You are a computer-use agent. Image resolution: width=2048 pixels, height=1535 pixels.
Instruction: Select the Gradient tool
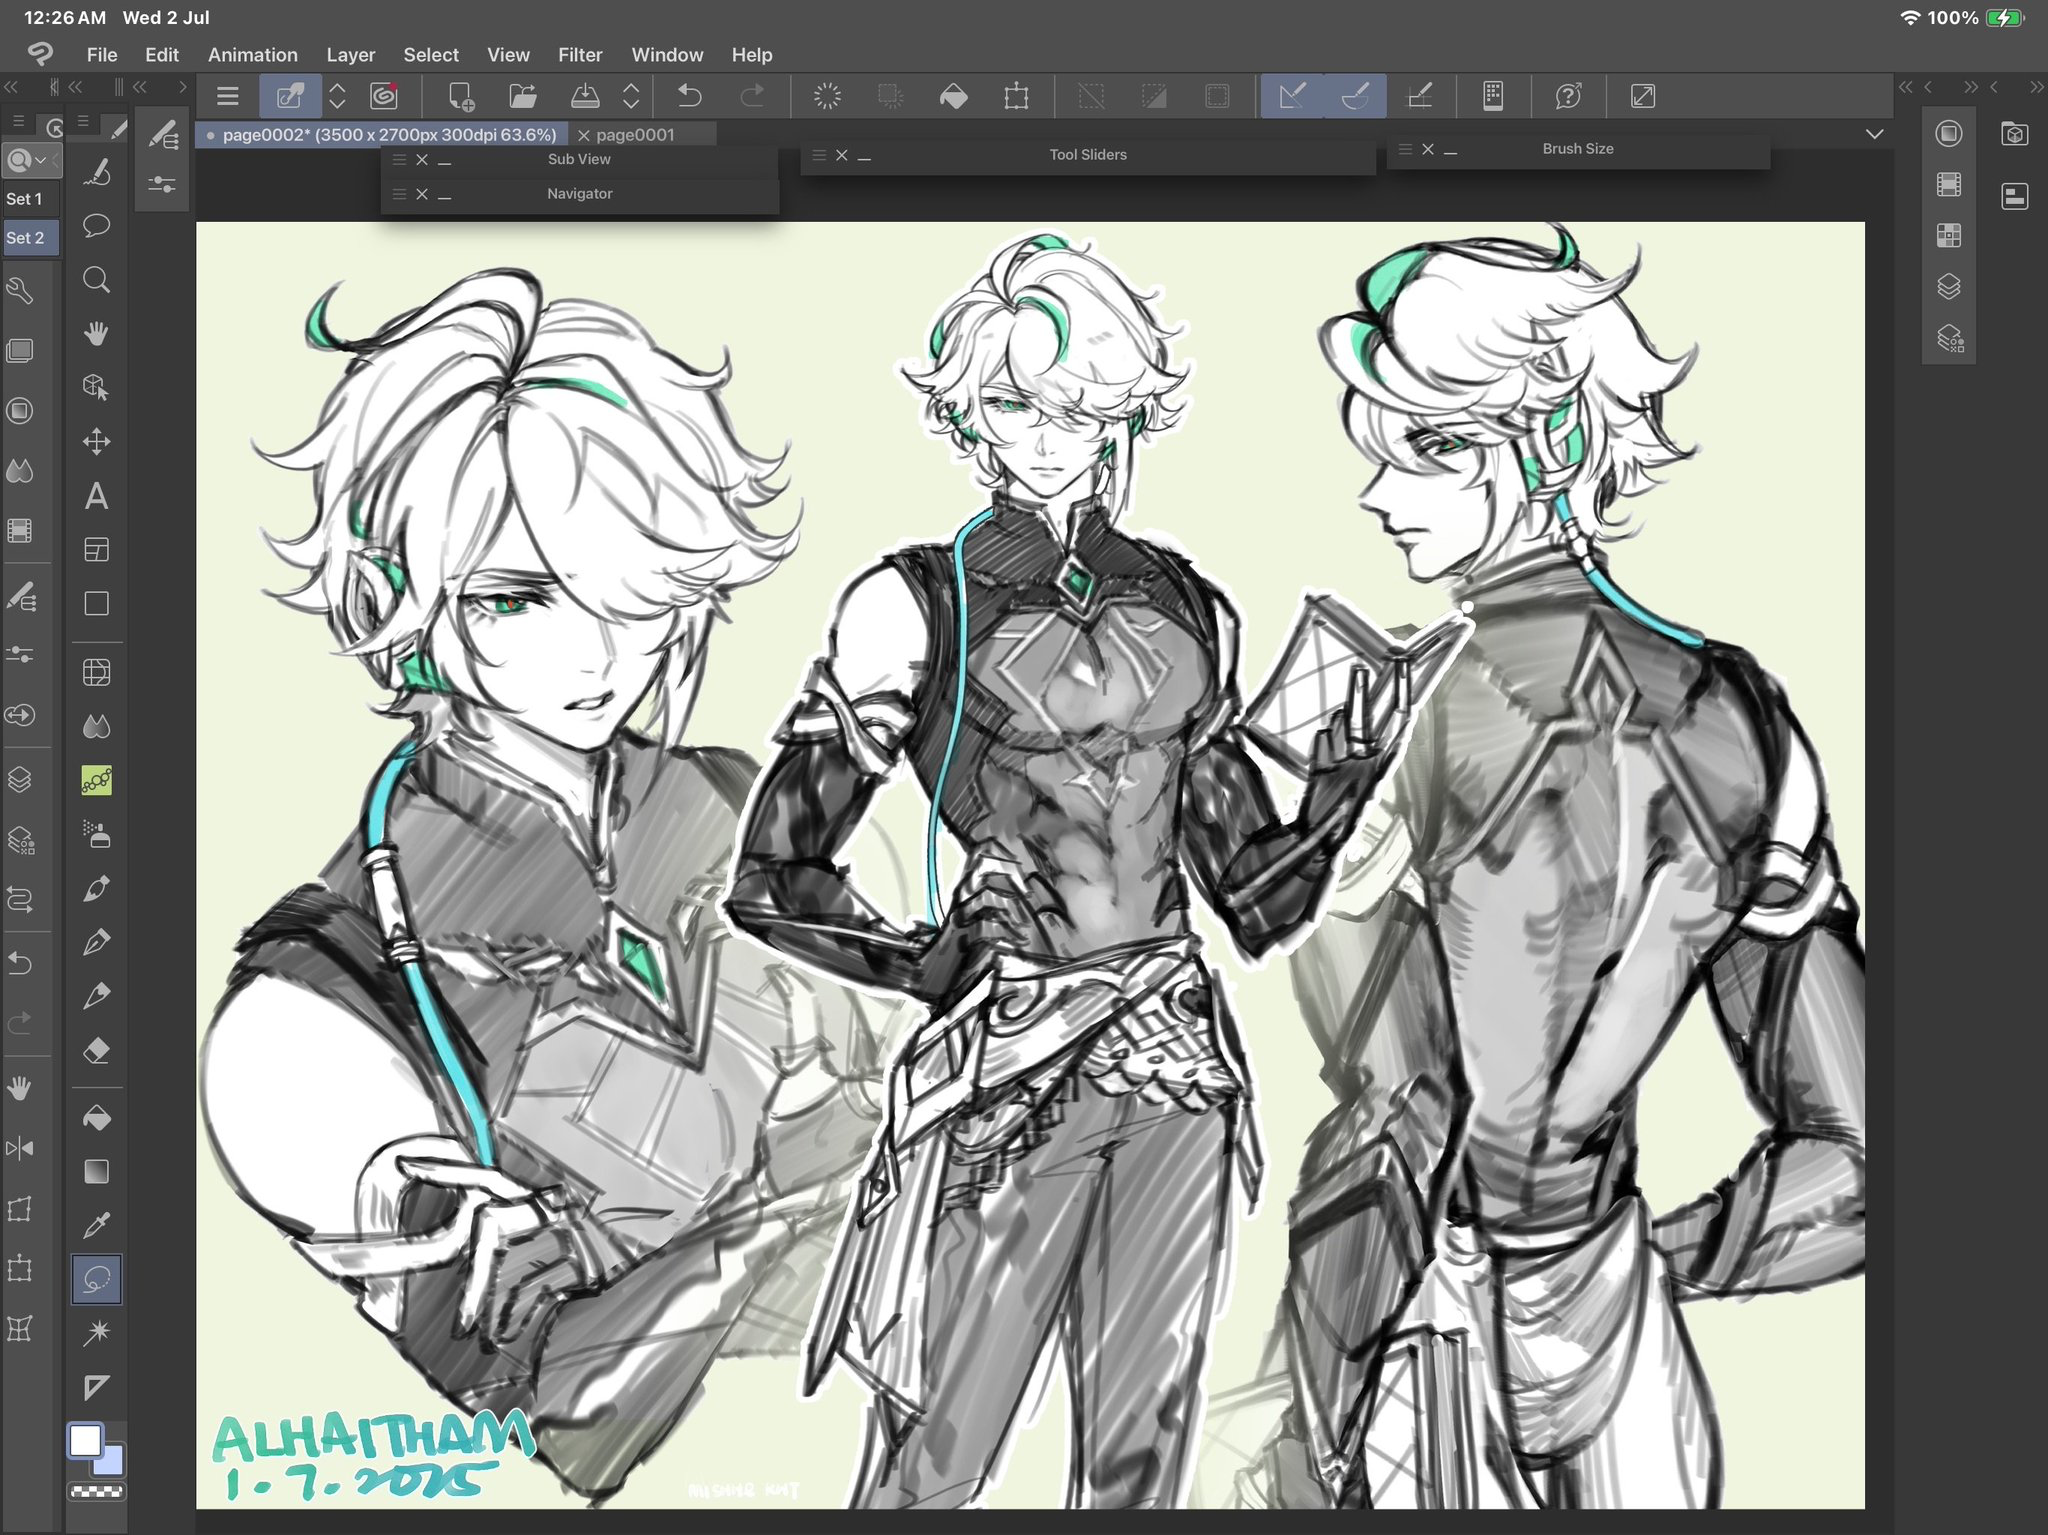pos(96,1171)
